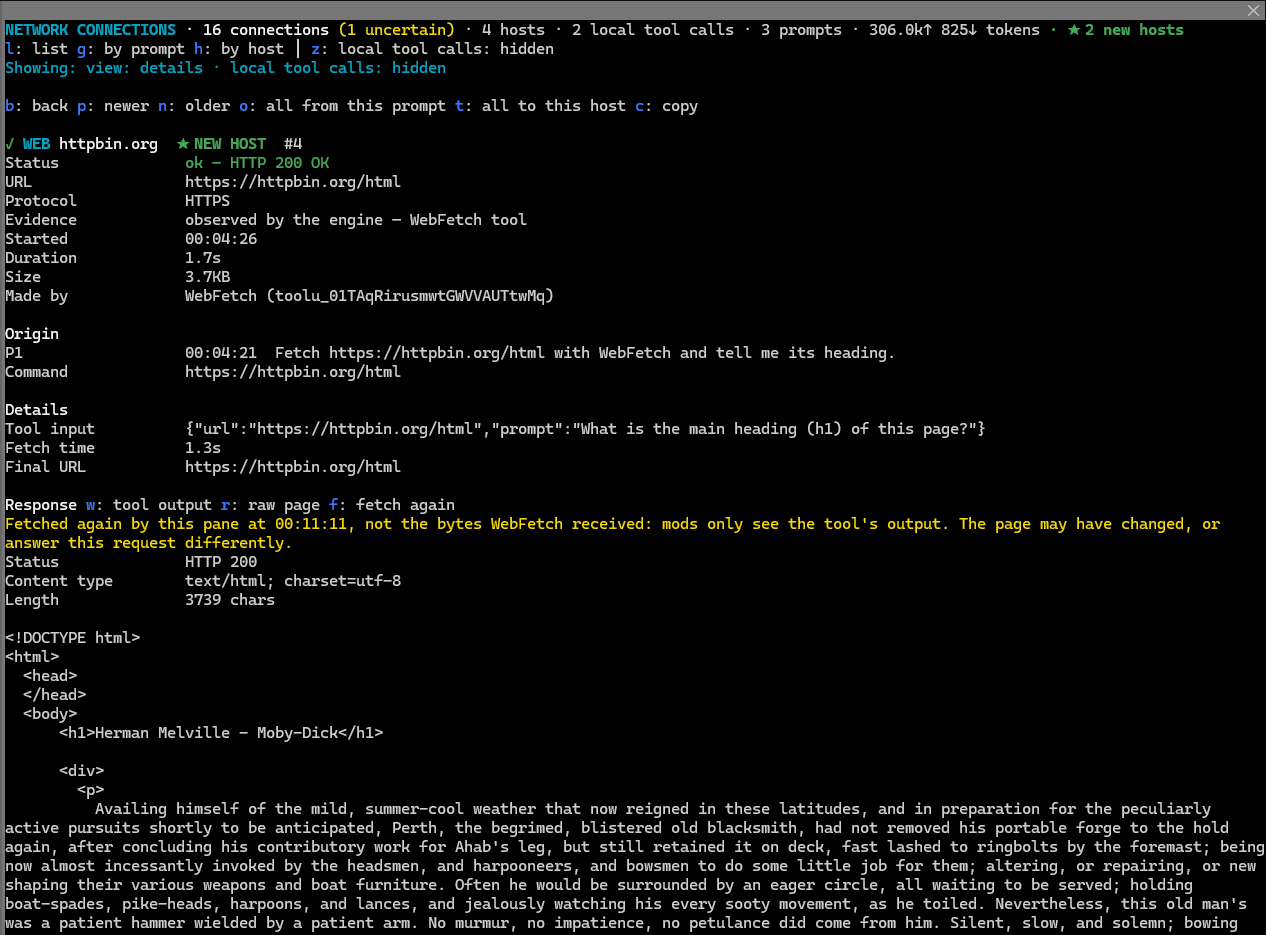Close the pane with the X icon
Image resolution: width=1266 pixels, height=935 pixels.
(x=1254, y=10)
